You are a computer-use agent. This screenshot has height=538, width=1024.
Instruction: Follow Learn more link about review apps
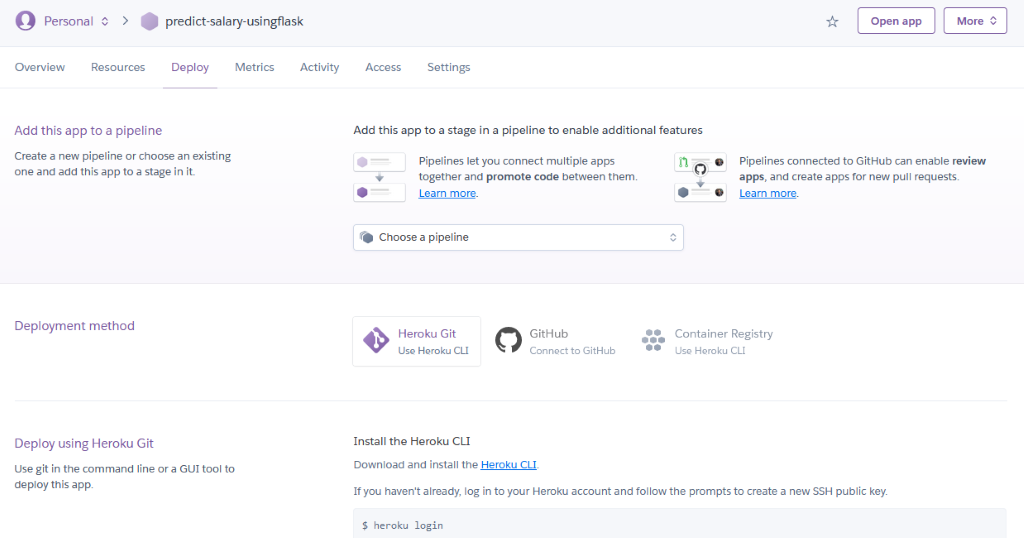click(768, 193)
